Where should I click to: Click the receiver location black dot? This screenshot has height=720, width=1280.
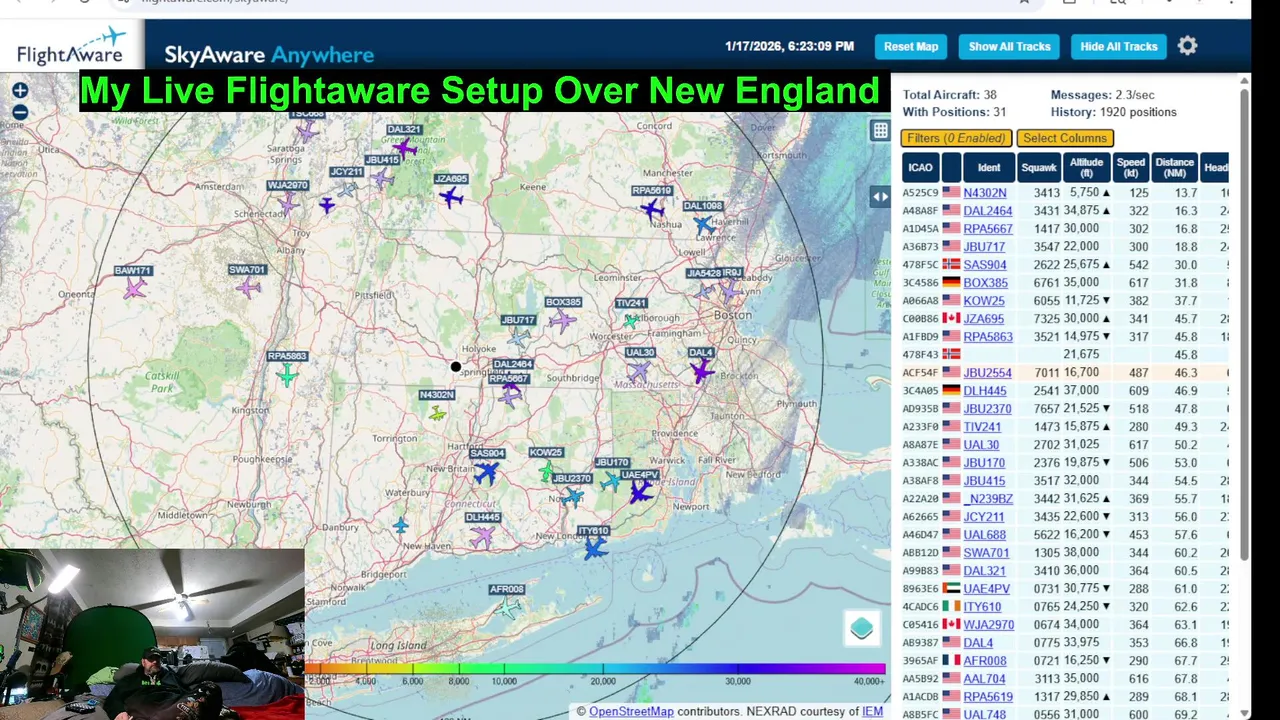pos(456,367)
